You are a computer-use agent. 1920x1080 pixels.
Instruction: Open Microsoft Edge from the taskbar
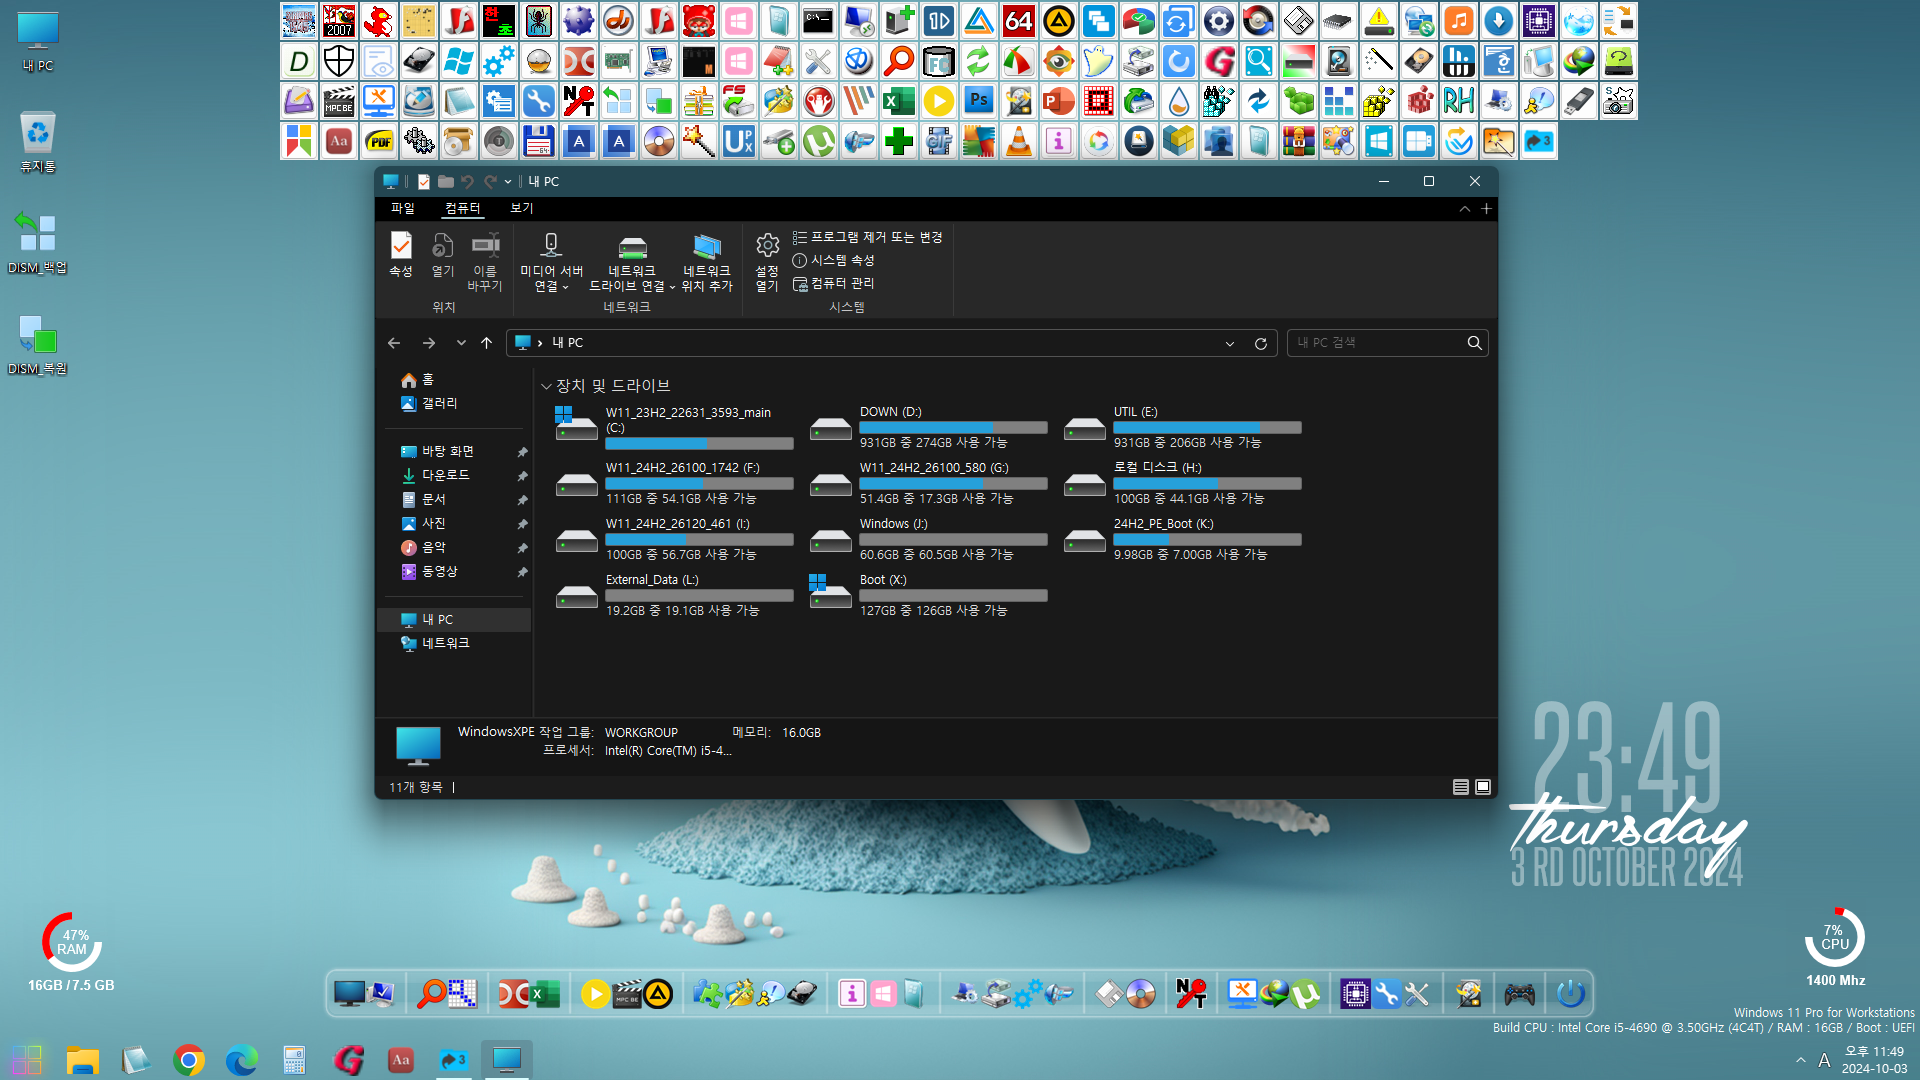pyautogui.click(x=241, y=1059)
